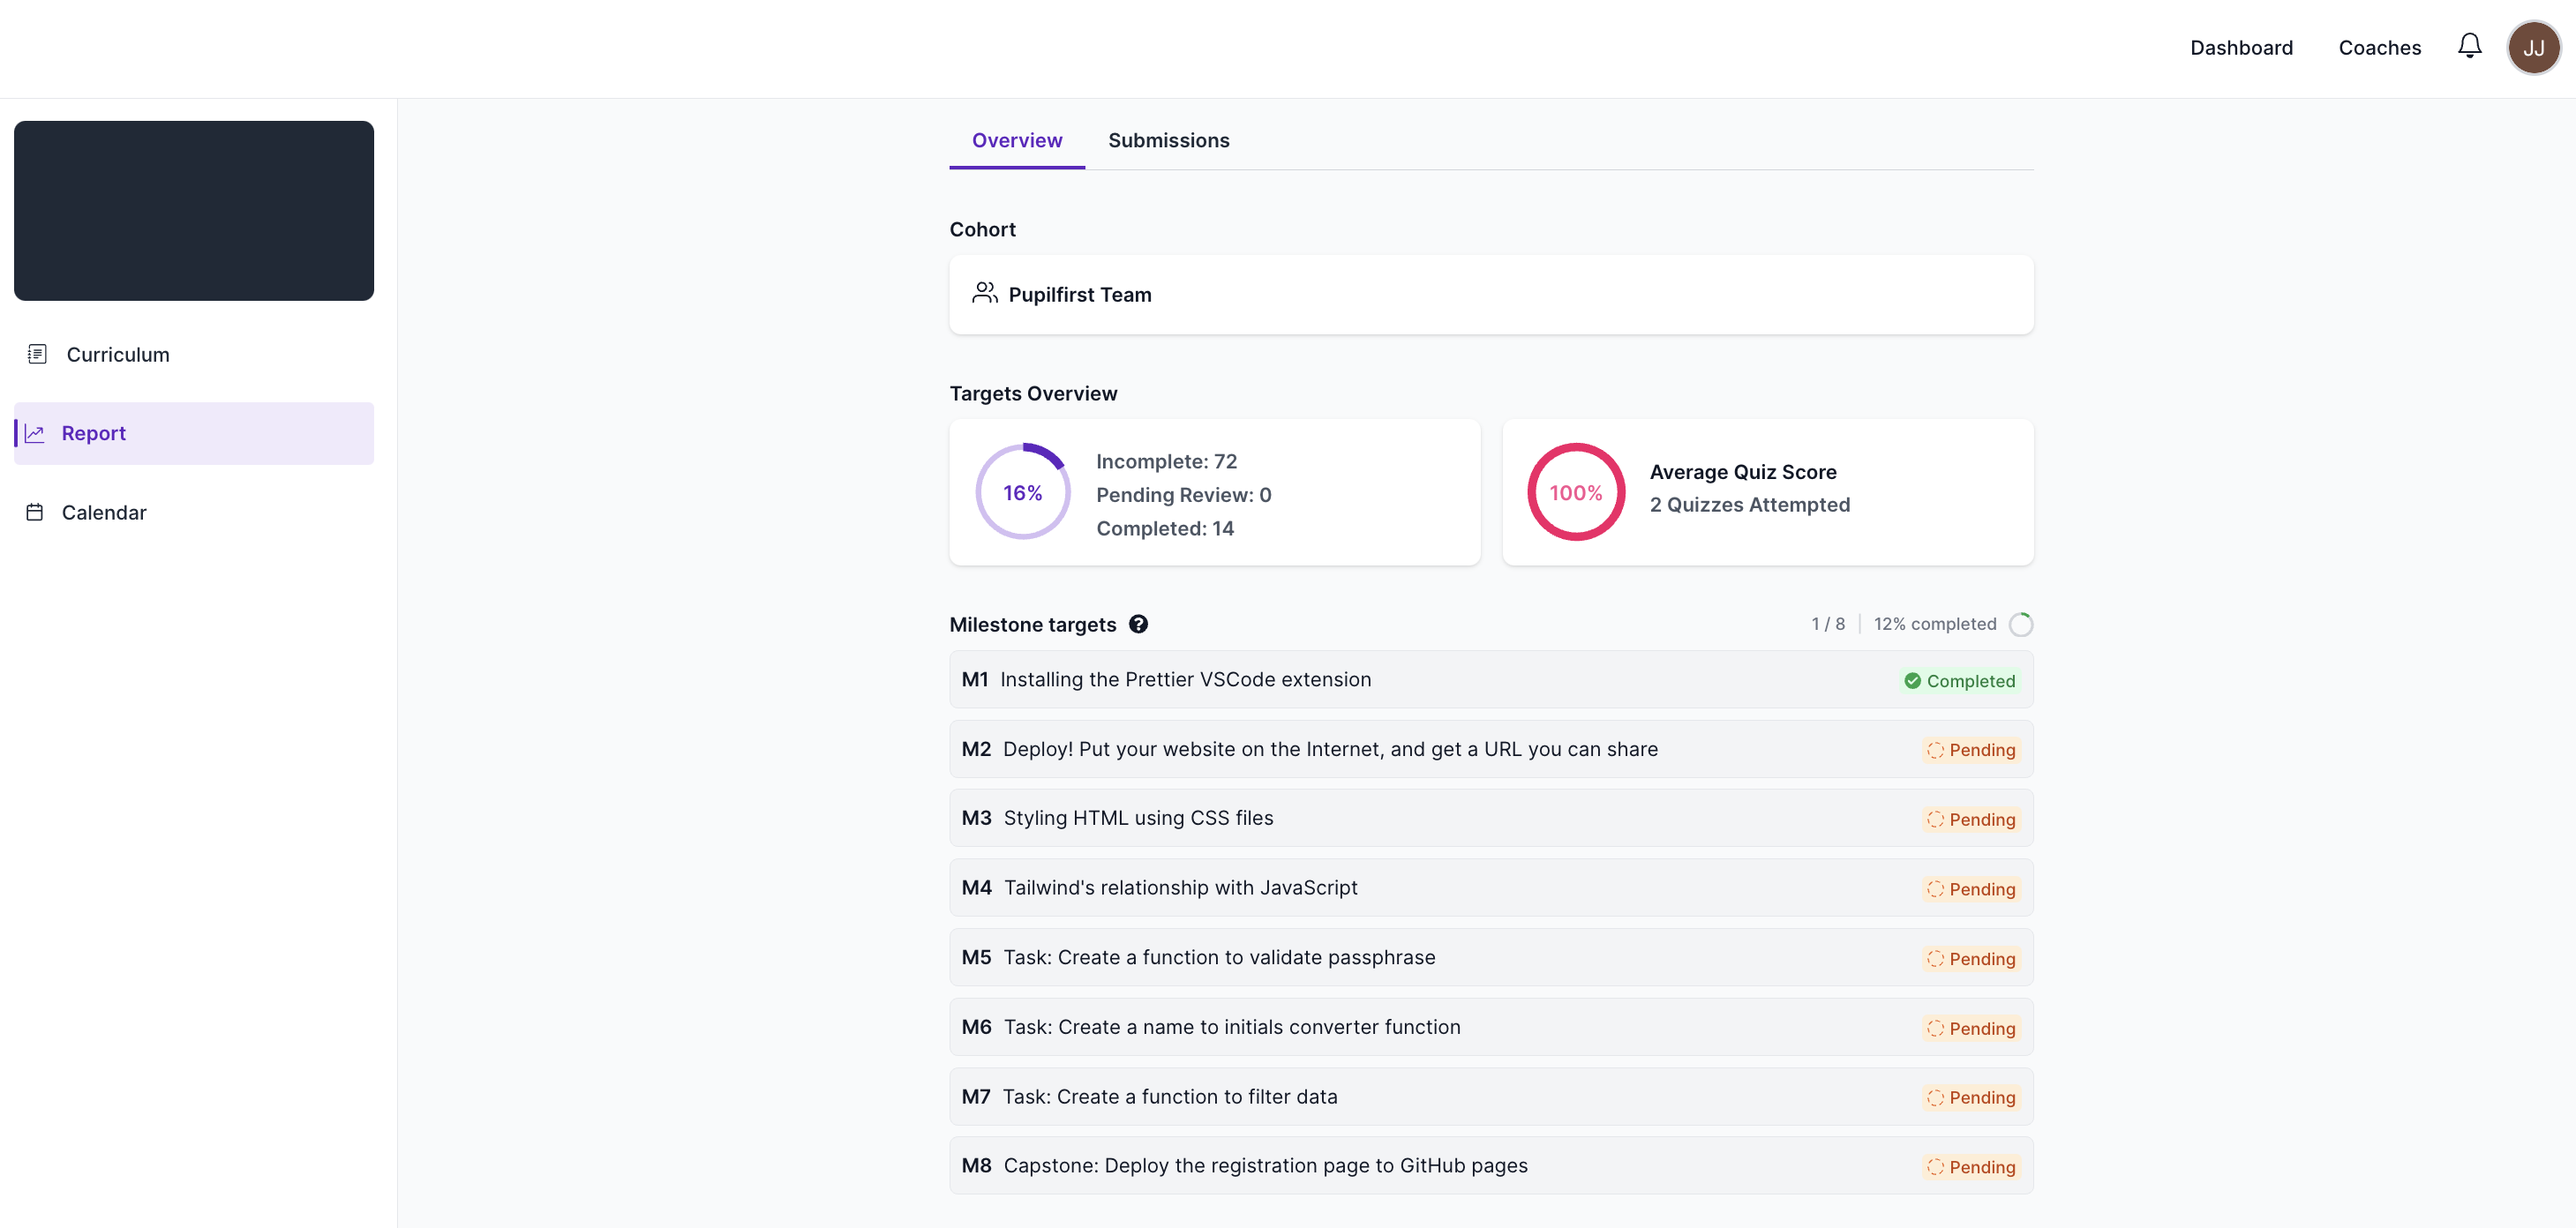Click the green Completed checkmark on M1
This screenshot has width=2576, height=1228.
coord(1912,681)
